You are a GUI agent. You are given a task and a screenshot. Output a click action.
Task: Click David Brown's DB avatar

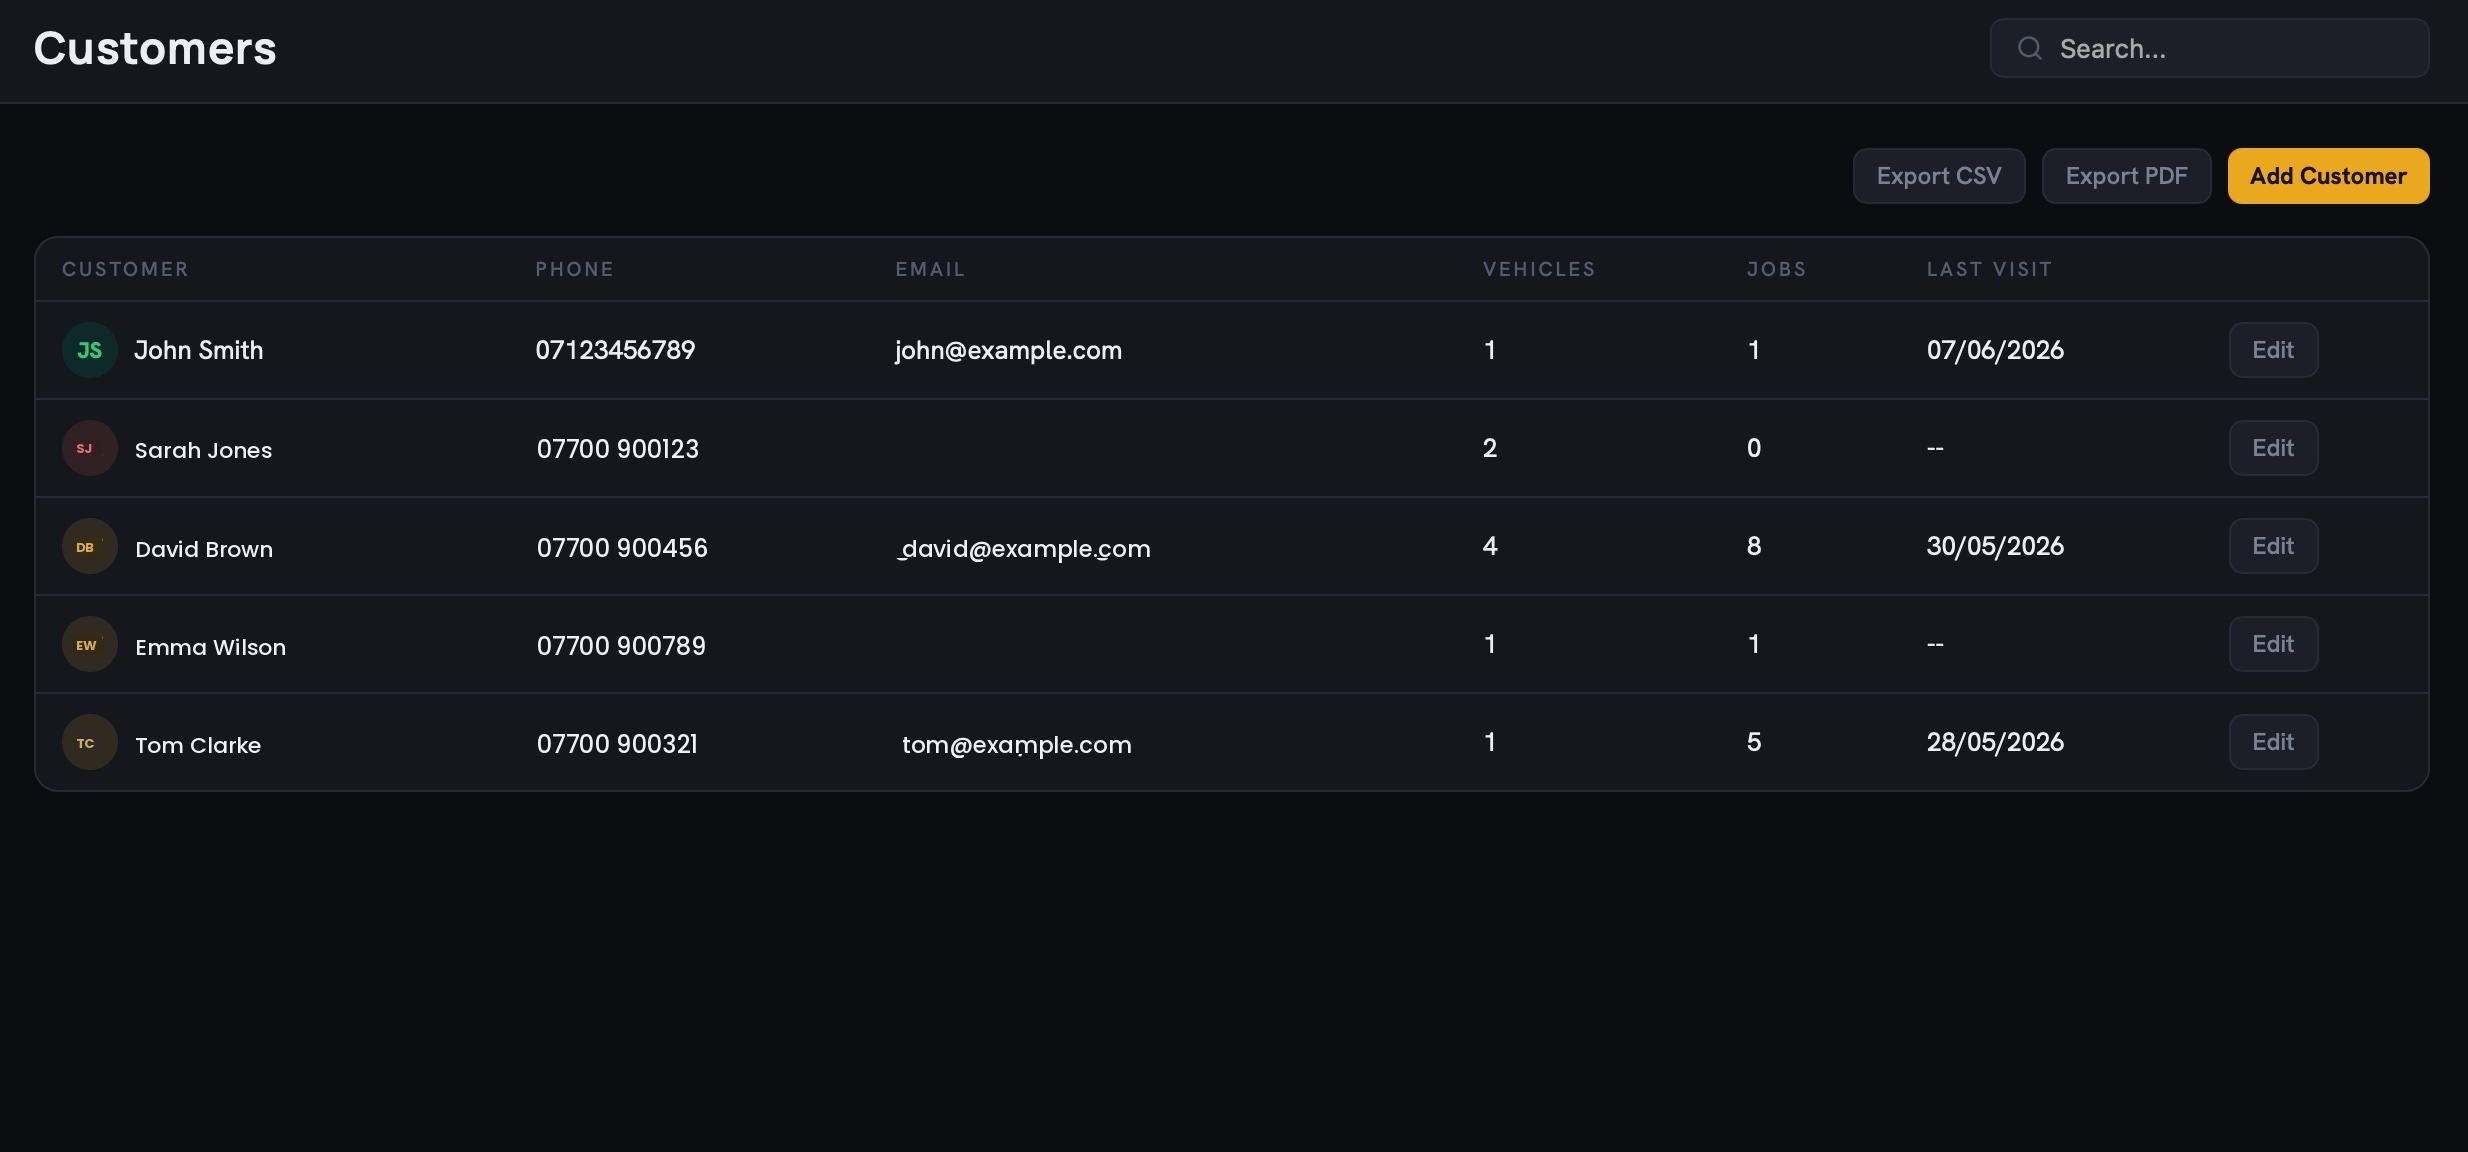click(90, 546)
